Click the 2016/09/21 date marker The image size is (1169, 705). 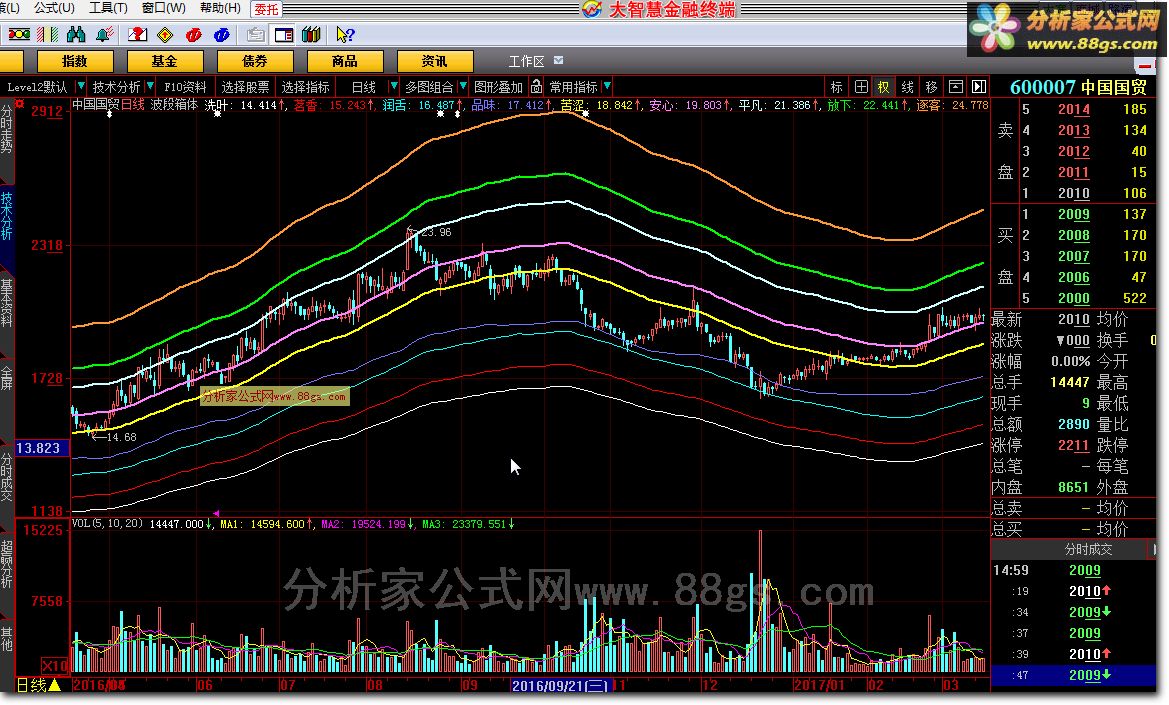pyautogui.click(x=560, y=685)
